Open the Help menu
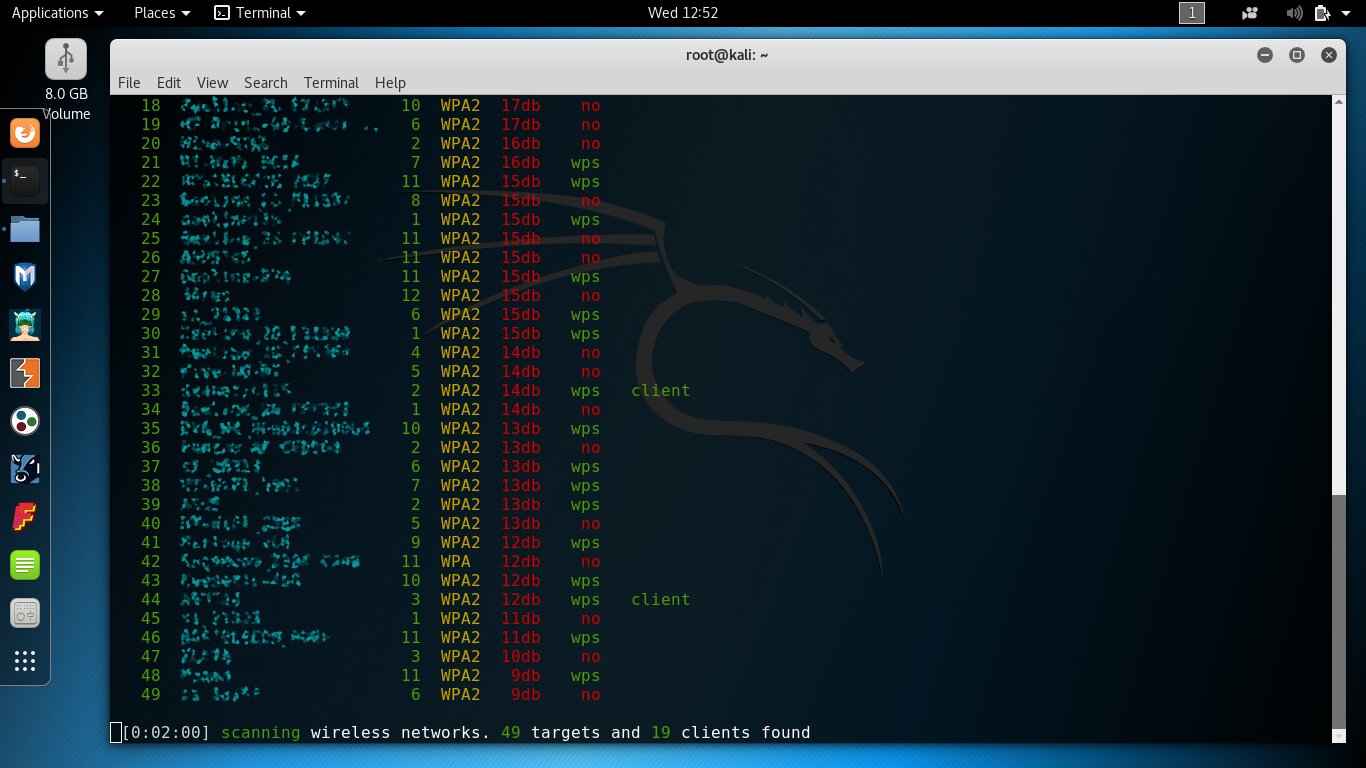Viewport: 1366px width, 768px height. 390,83
